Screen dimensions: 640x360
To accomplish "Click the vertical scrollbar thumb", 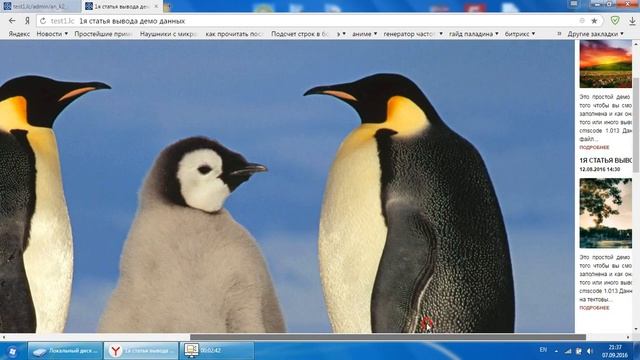I will (636, 124).
